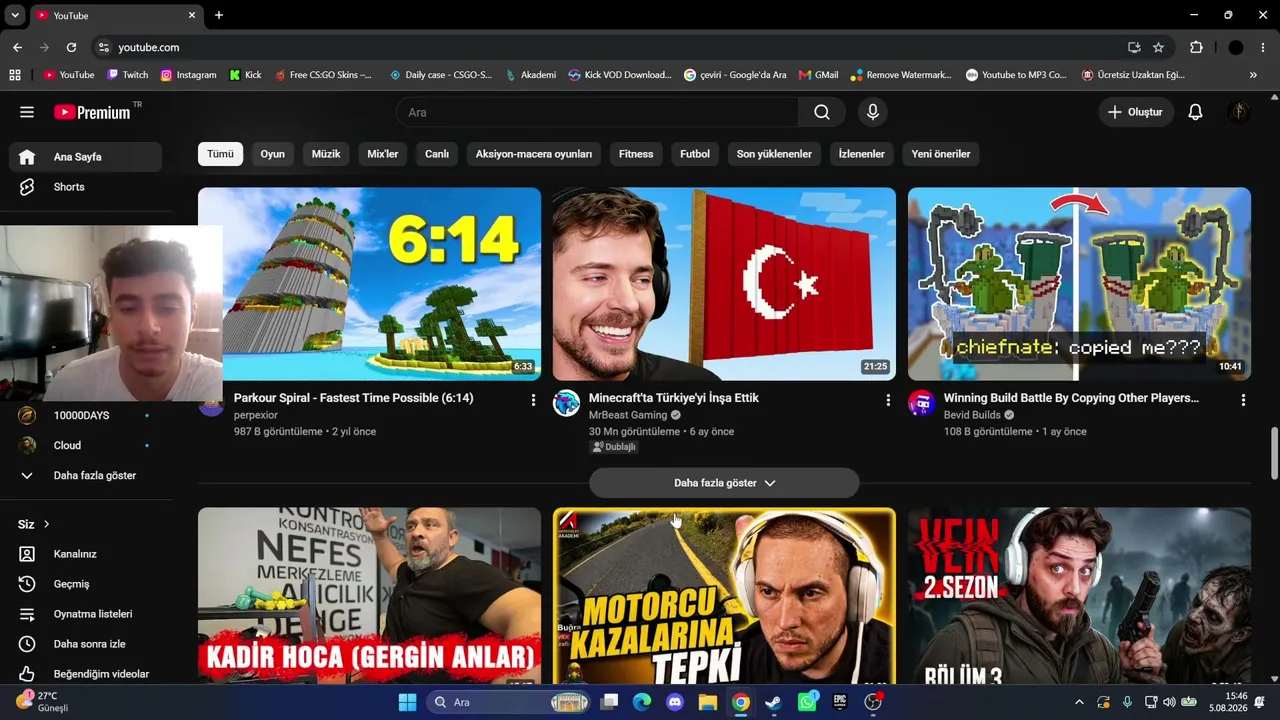View site information in address bar
Viewport: 1280px width, 720px height.
pyautogui.click(x=103, y=47)
